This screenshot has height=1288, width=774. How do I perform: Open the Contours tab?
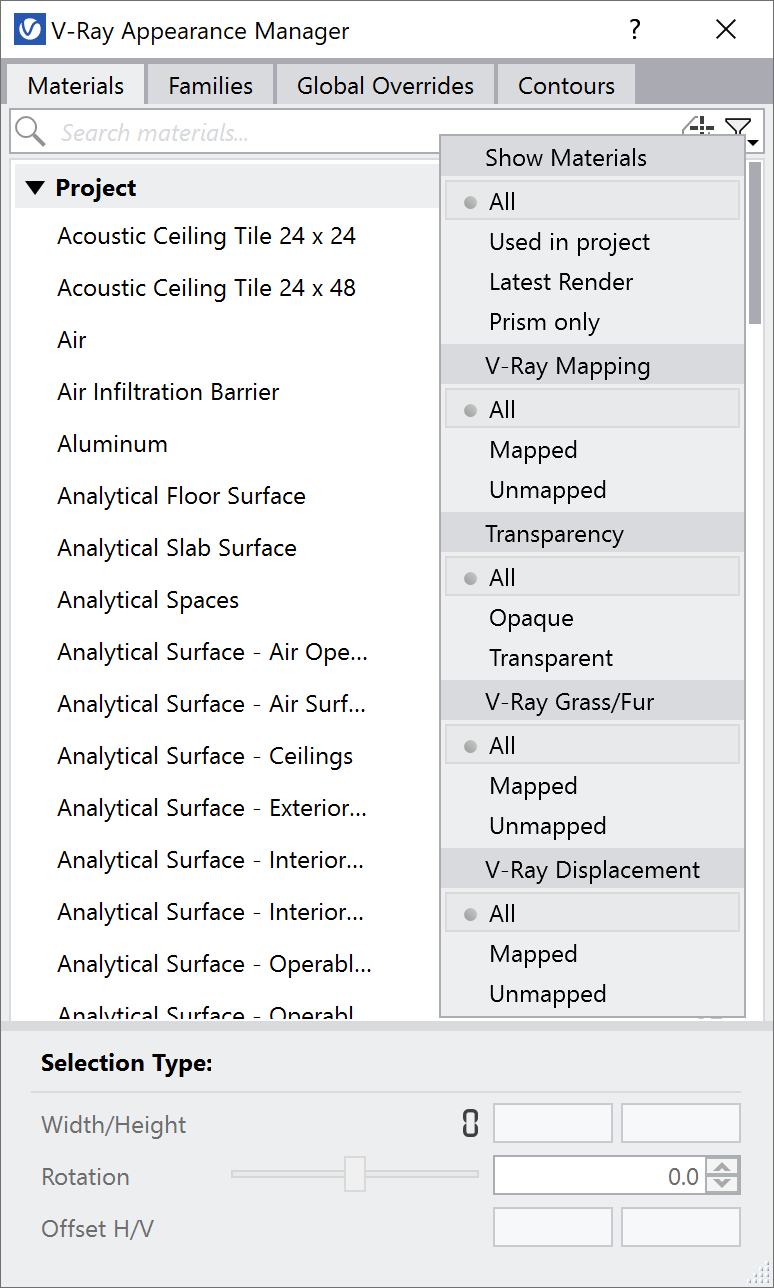[x=566, y=86]
